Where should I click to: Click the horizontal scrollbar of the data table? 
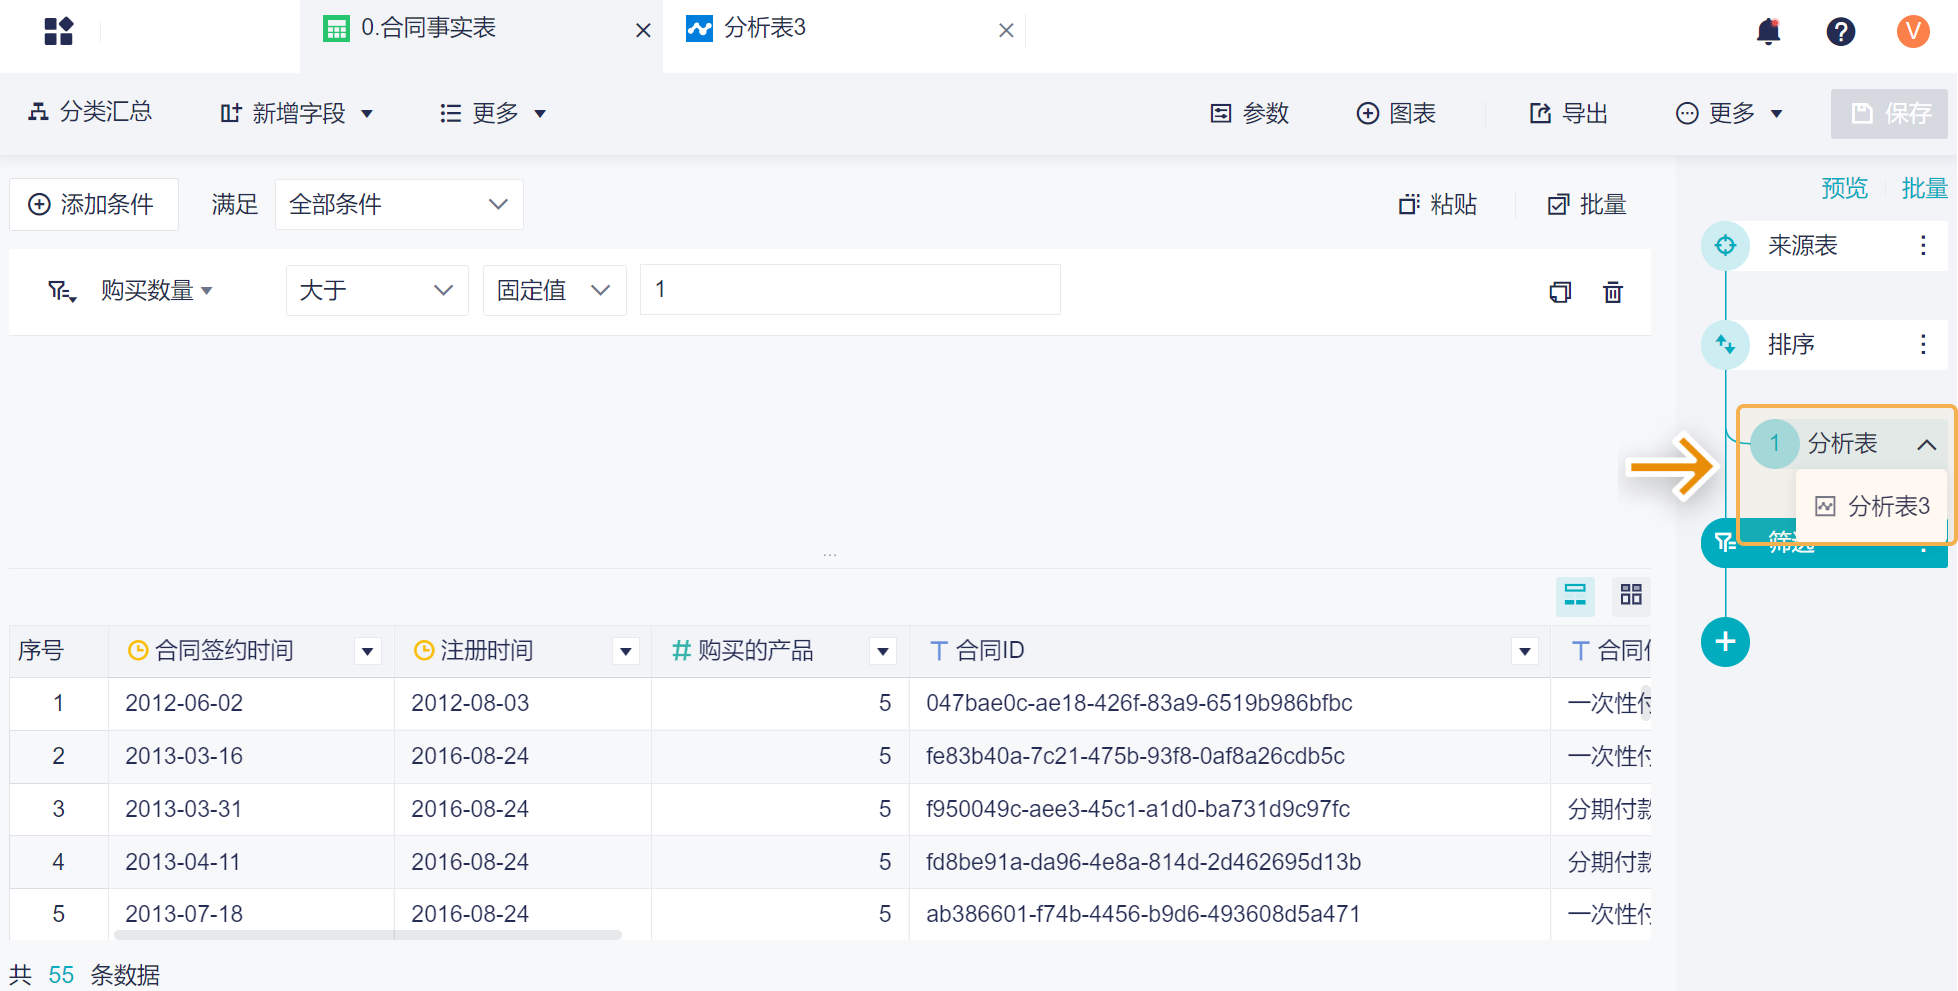click(368, 935)
